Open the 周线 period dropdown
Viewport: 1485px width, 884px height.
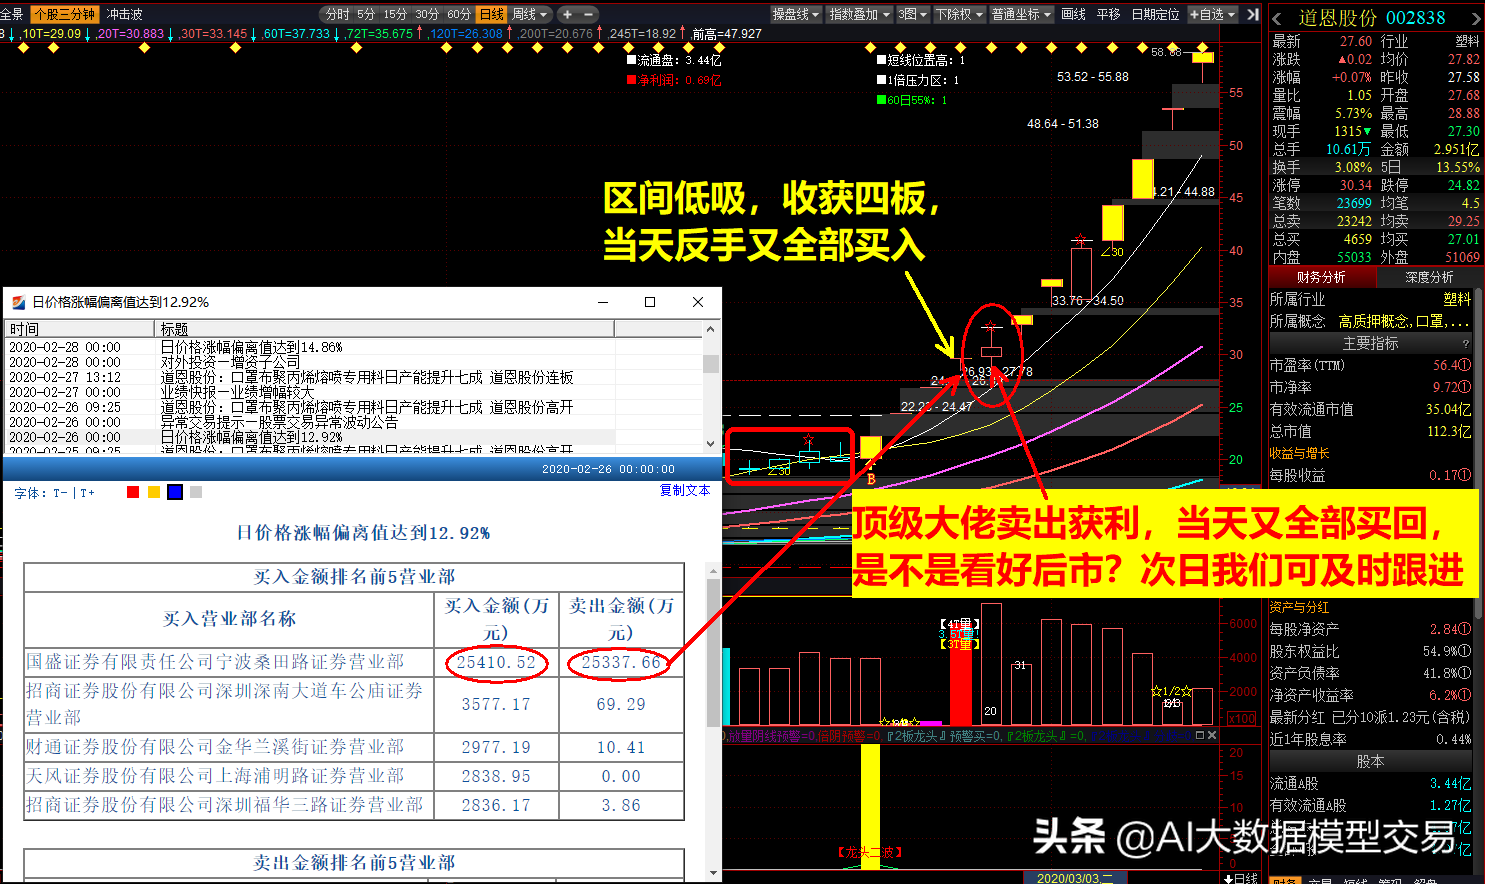(x=530, y=14)
